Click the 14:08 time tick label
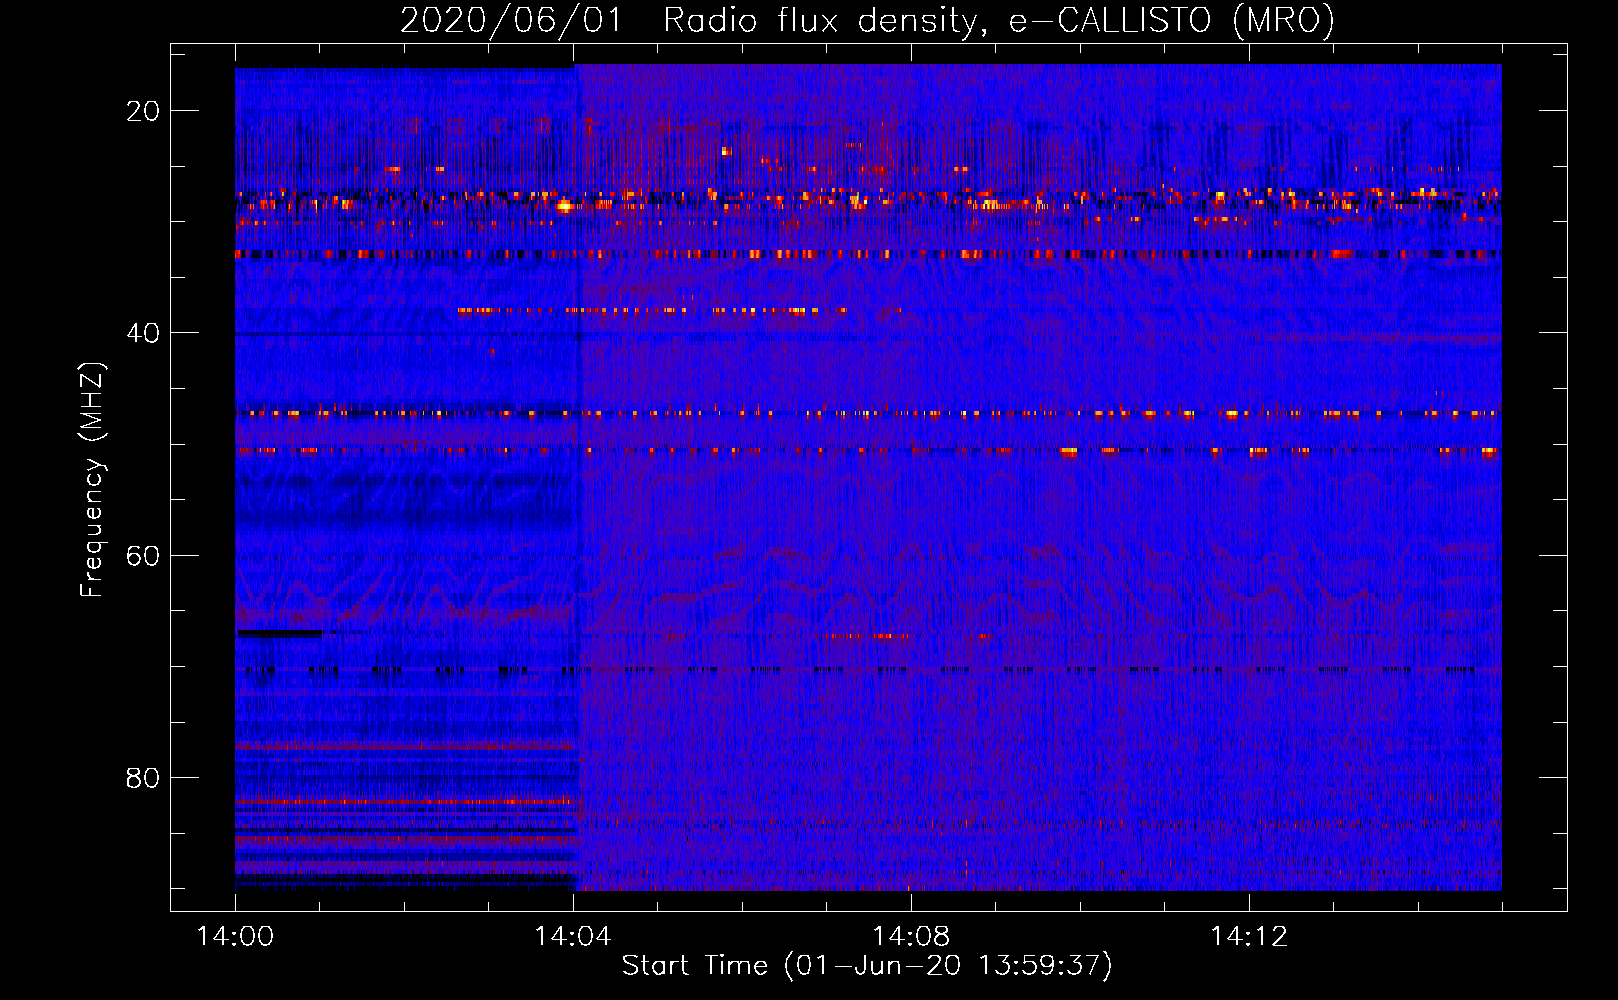 911,936
